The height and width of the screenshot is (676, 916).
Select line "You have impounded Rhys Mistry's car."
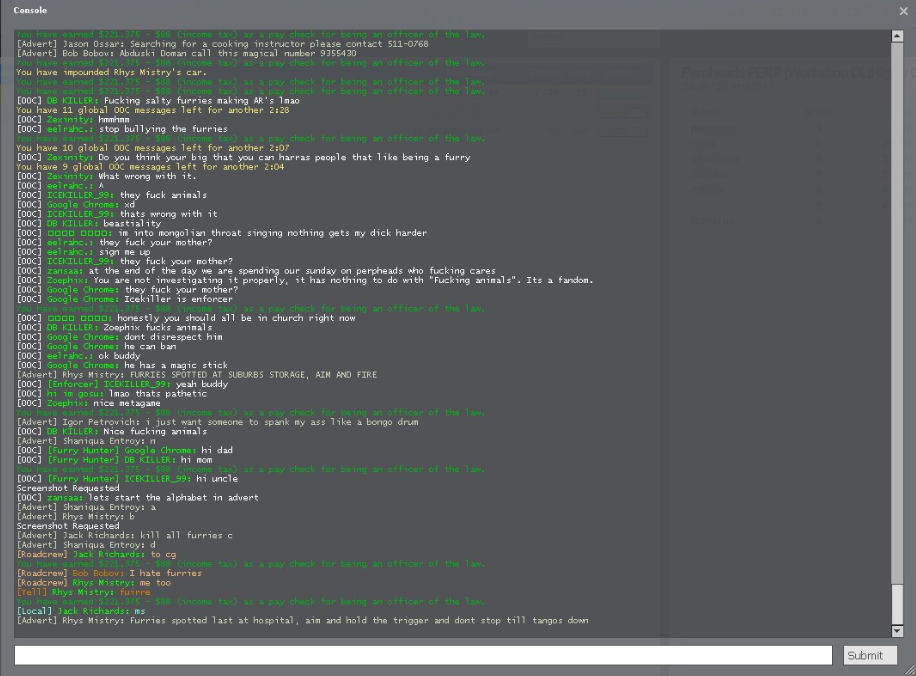pos(112,72)
